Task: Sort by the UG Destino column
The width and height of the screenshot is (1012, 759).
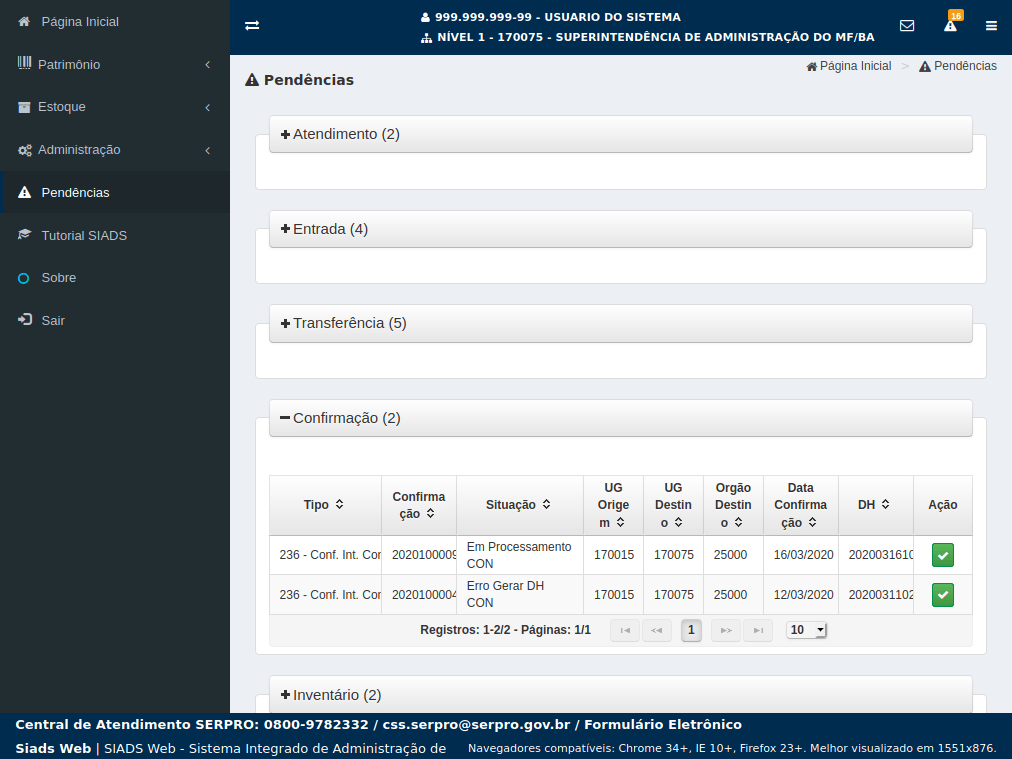Action: (673, 505)
